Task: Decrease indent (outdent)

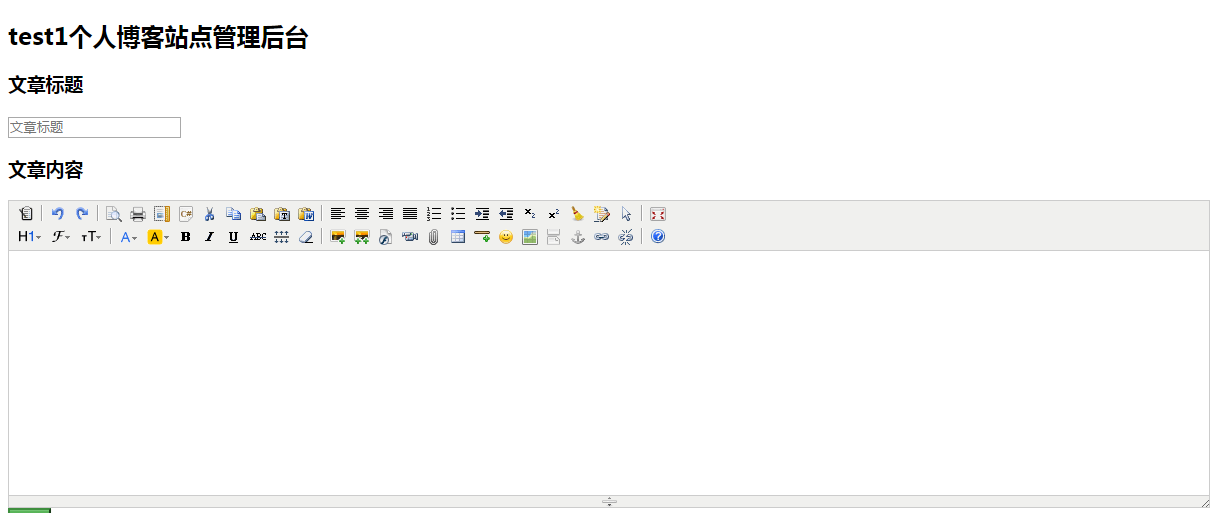Action: [506, 213]
